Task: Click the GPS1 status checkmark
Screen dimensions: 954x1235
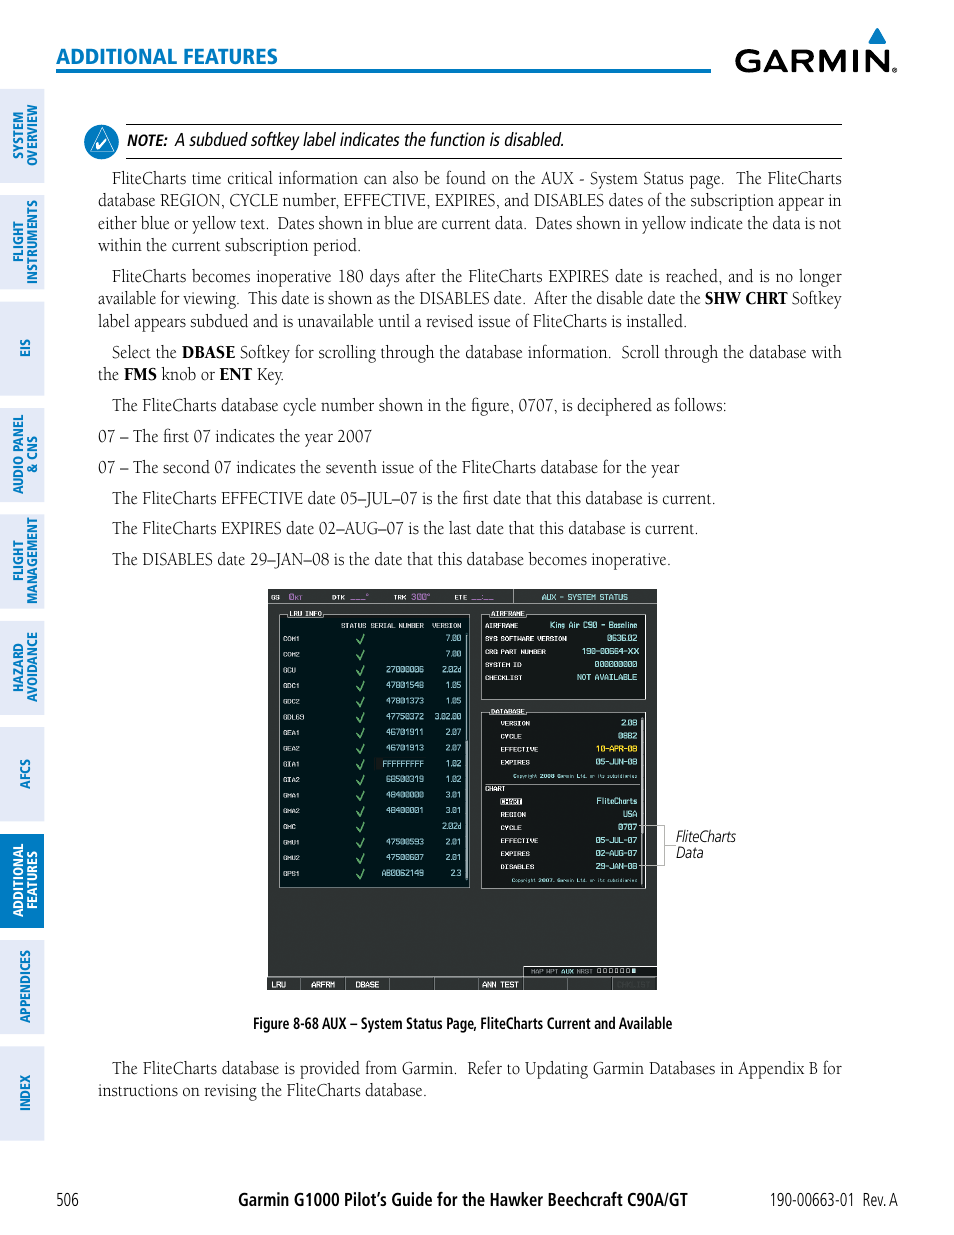Action: coord(360,874)
